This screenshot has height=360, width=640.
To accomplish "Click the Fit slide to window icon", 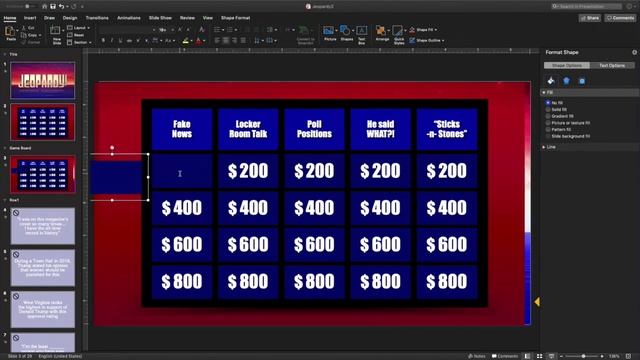I will click(x=629, y=356).
